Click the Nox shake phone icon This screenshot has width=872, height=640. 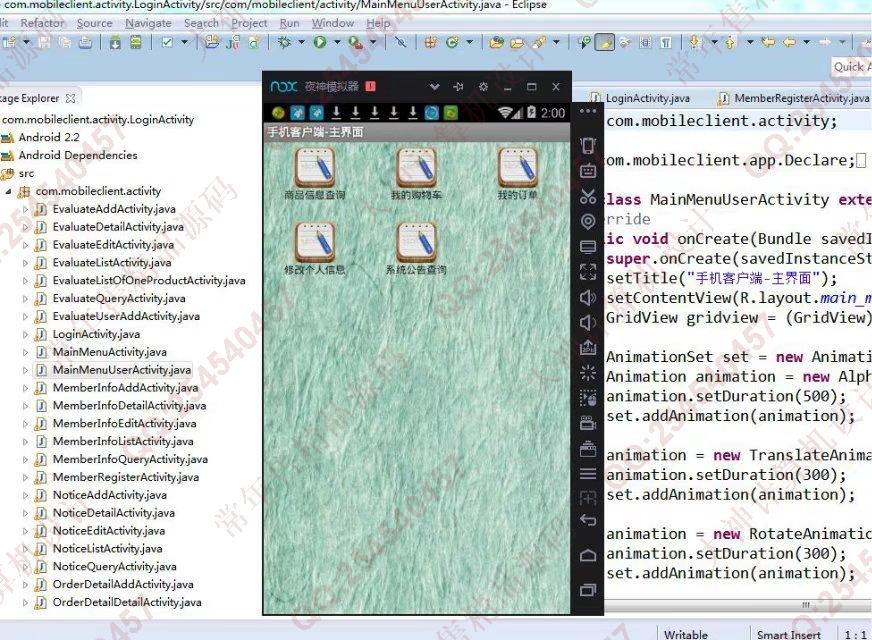tap(588, 145)
